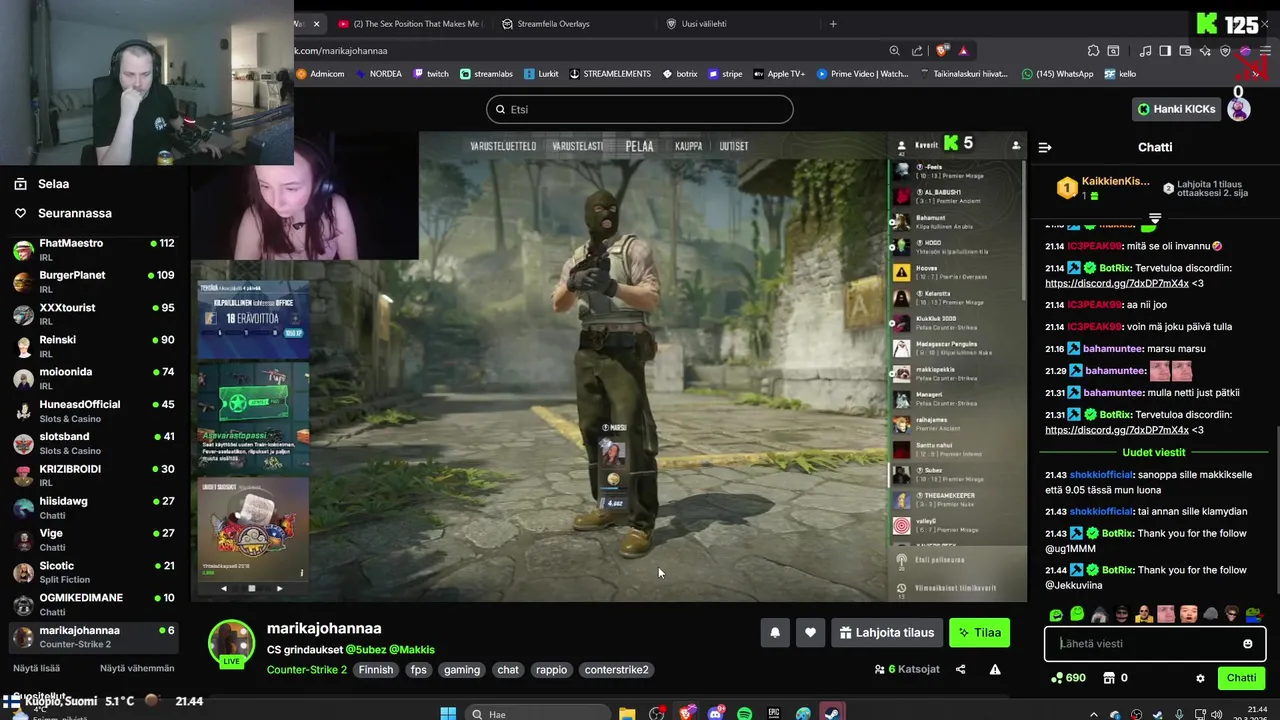Click Seurannassa in the sidebar
1280x720 pixels.
(x=75, y=213)
